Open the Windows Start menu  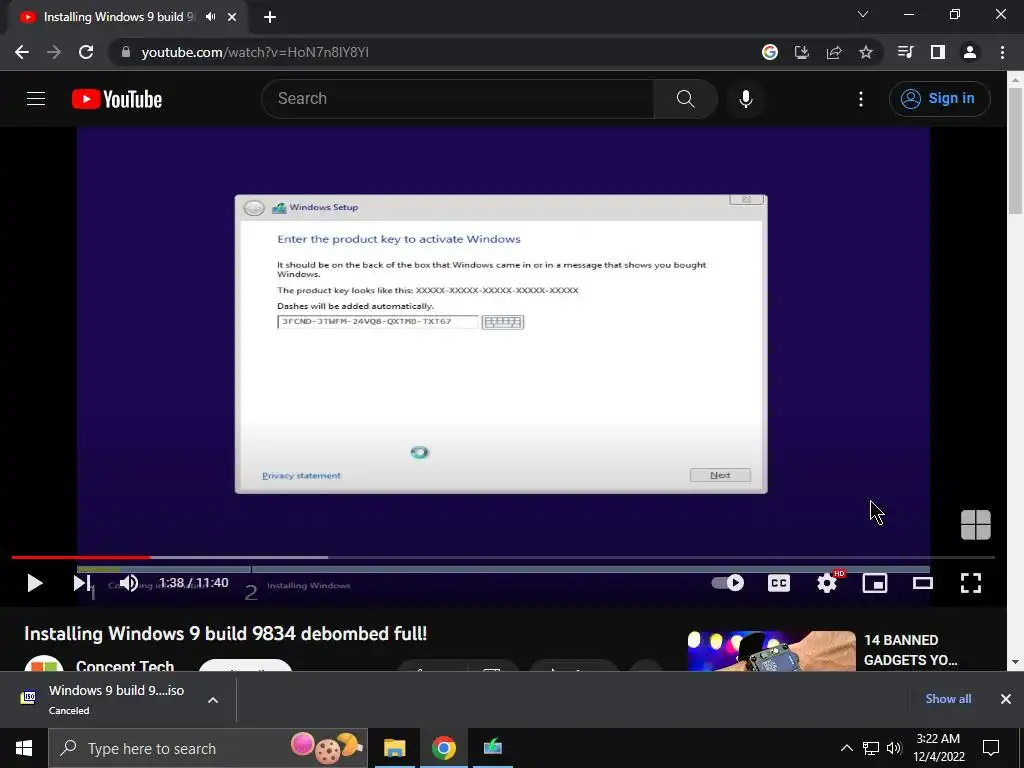(24, 748)
